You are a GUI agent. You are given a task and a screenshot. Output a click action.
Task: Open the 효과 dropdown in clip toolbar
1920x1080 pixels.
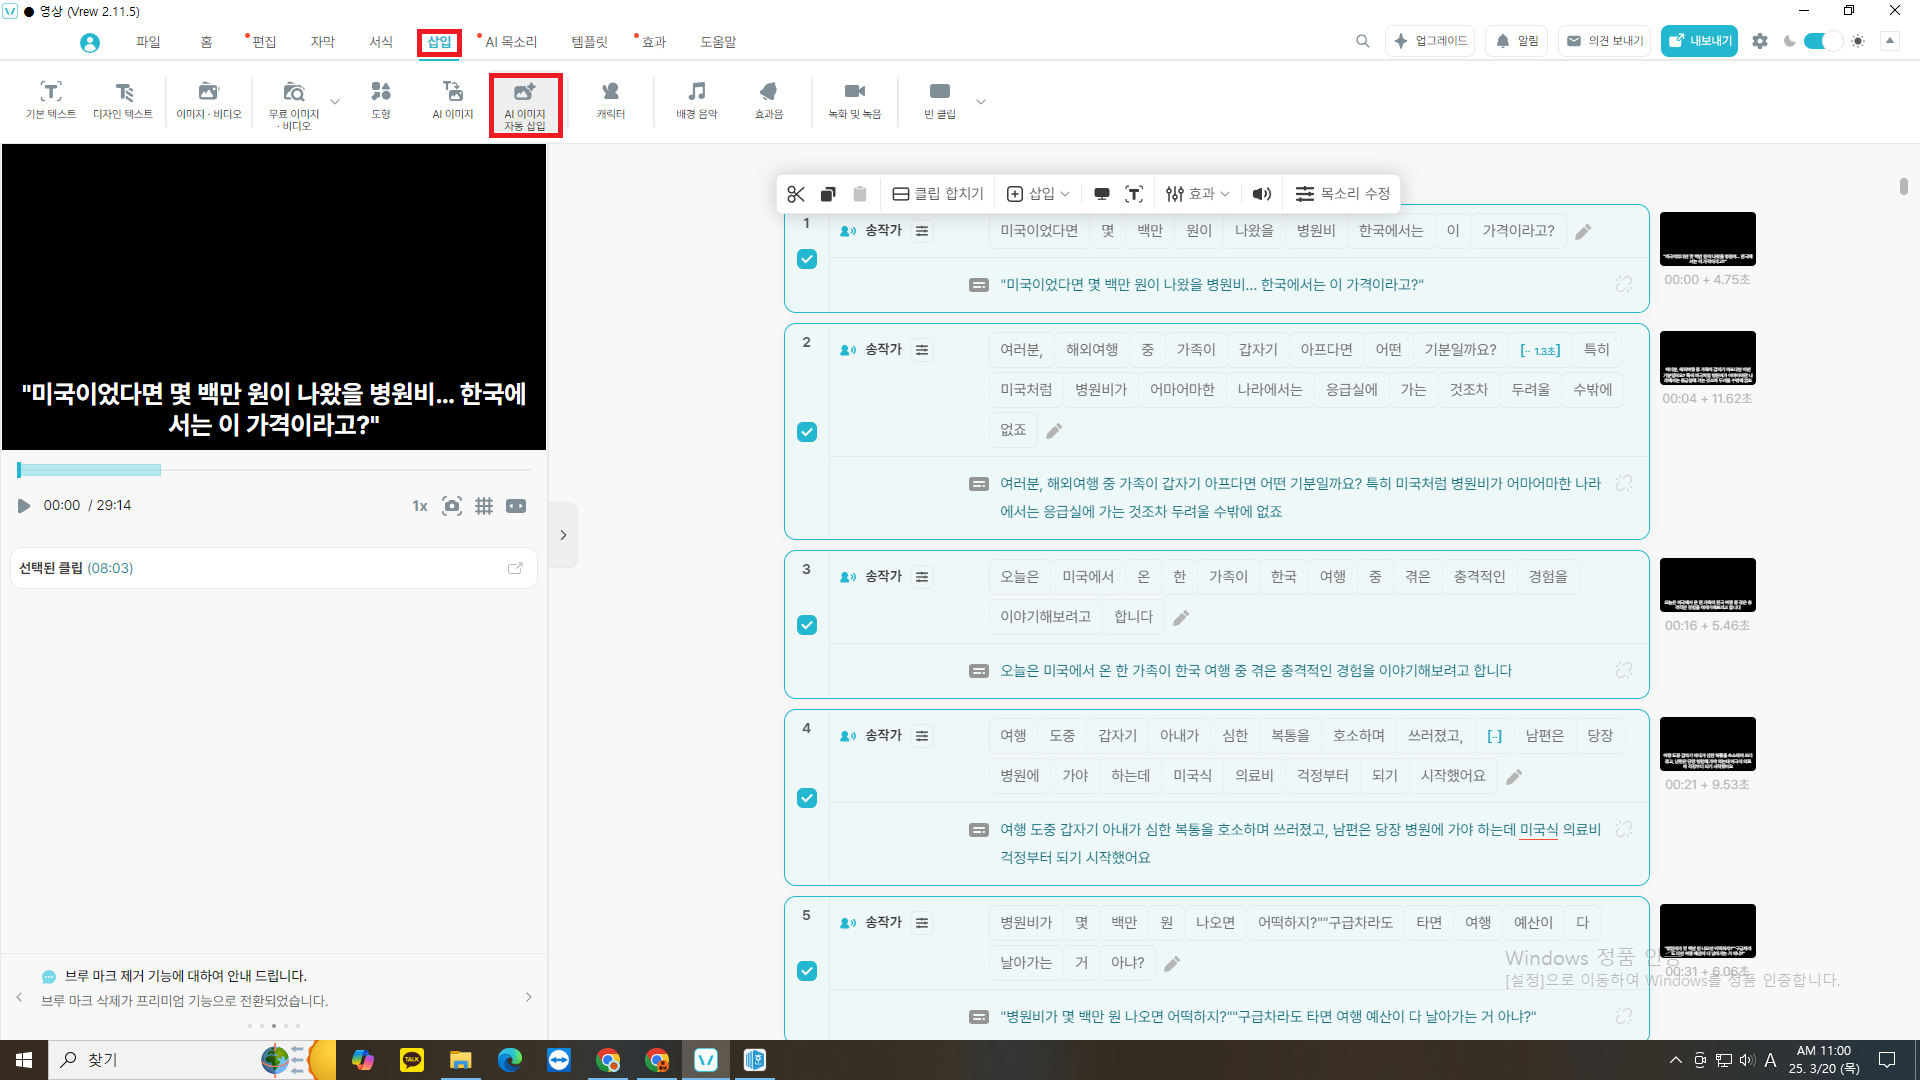[1197, 194]
